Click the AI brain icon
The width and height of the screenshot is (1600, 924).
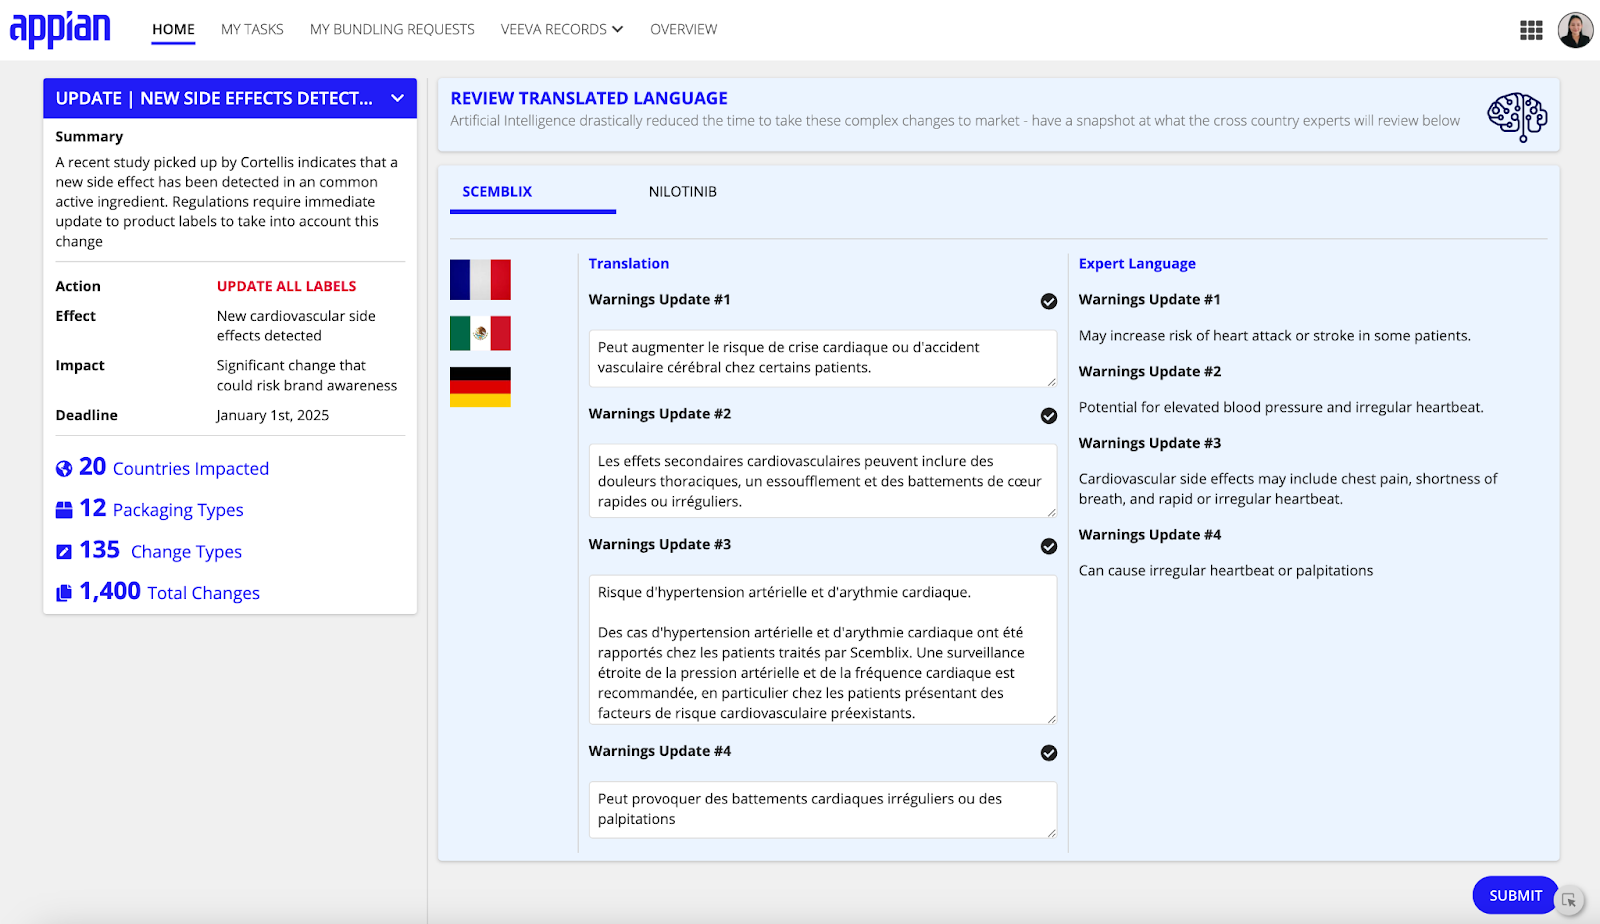(x=1517, y=116)
